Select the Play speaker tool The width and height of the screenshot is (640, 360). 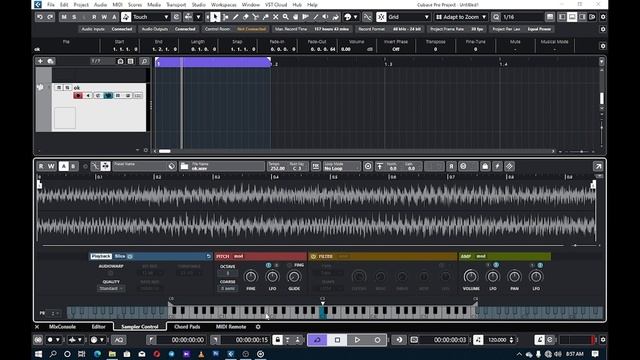pyautogui.click(x=325, y=17)
